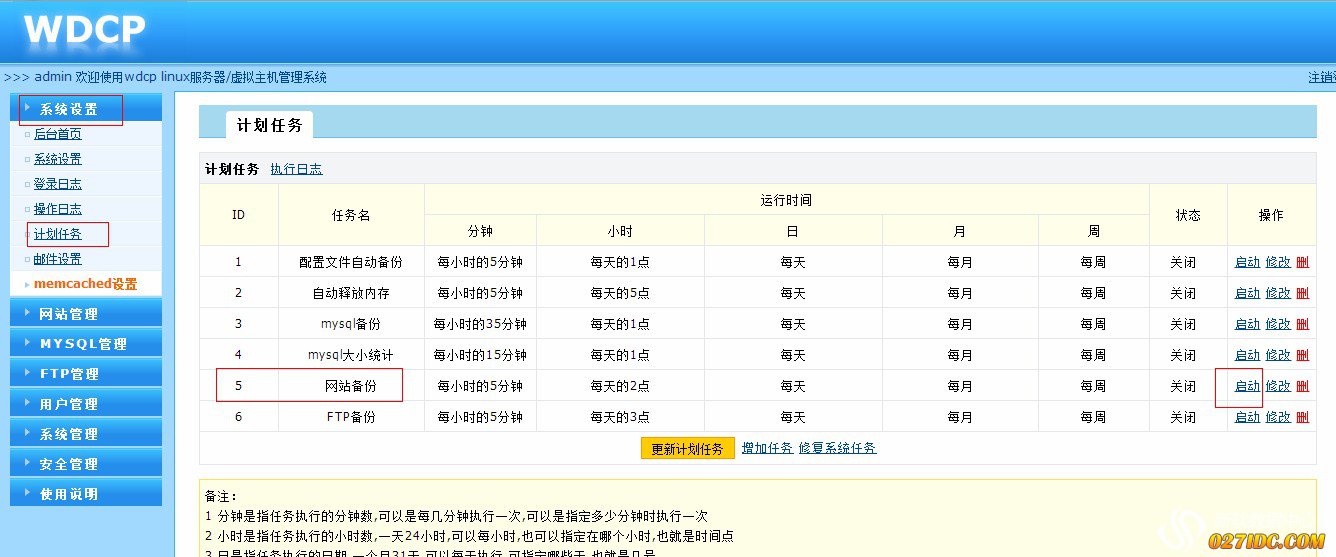
Task: Expand the 用户管理 sidebar section
Action: tap(85, 403)
